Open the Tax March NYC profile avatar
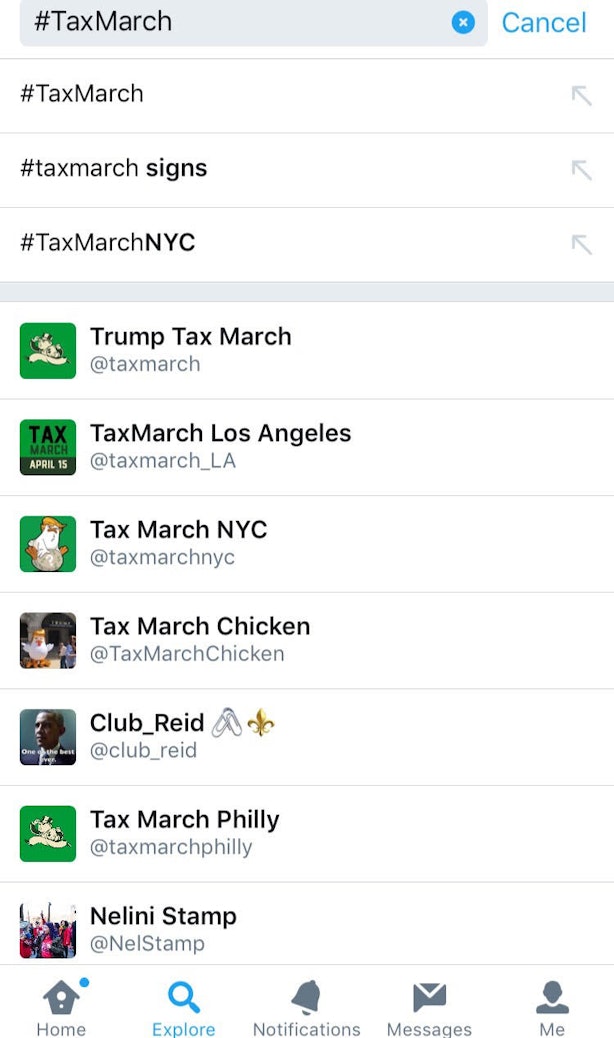This screenshot has height=1038, width=614. 48,543
